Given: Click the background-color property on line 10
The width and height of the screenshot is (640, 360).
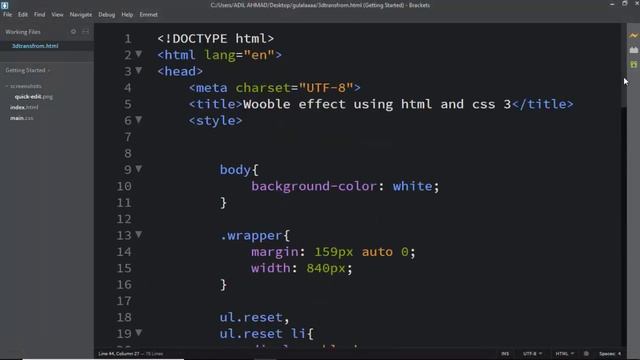Looking at the screenshot, I should (313, 186).
